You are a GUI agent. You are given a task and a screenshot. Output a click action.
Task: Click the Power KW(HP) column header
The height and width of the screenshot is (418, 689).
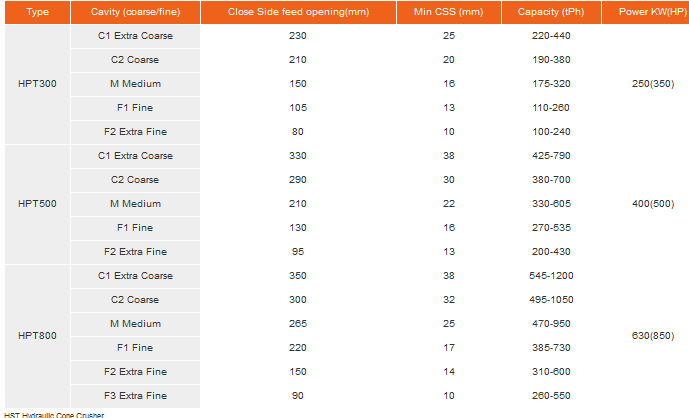[x=653, y=12]
